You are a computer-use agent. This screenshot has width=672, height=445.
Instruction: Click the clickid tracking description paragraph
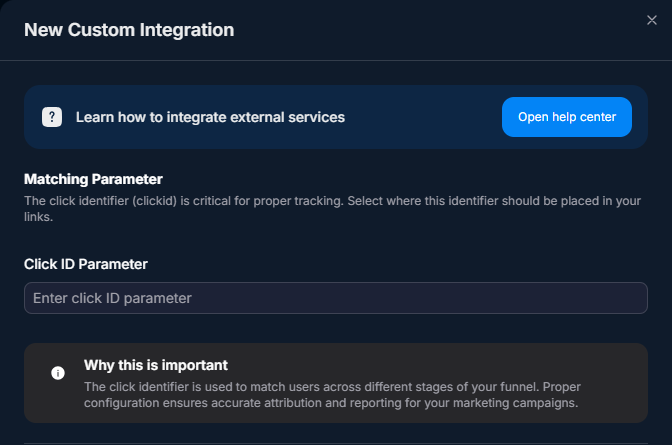pyautogui.click(x=333, y=209)
